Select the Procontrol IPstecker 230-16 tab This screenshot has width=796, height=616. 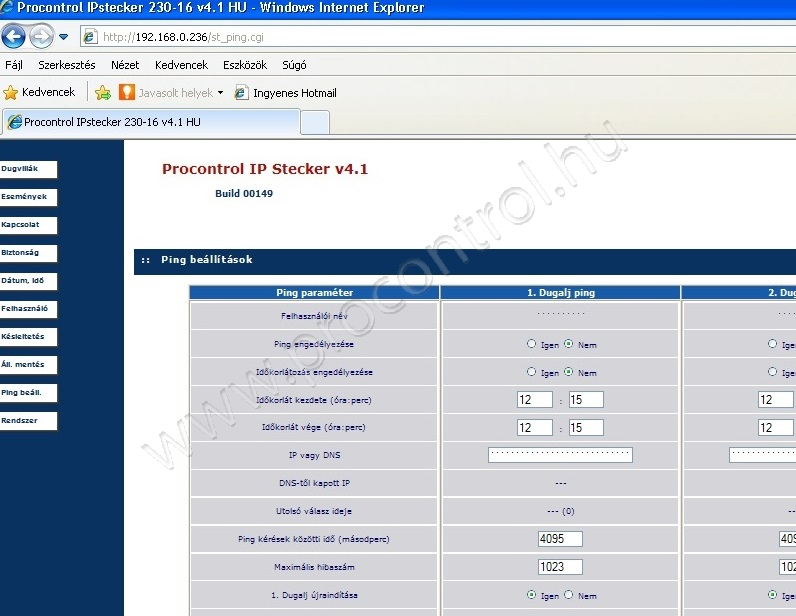click(151, 122)
